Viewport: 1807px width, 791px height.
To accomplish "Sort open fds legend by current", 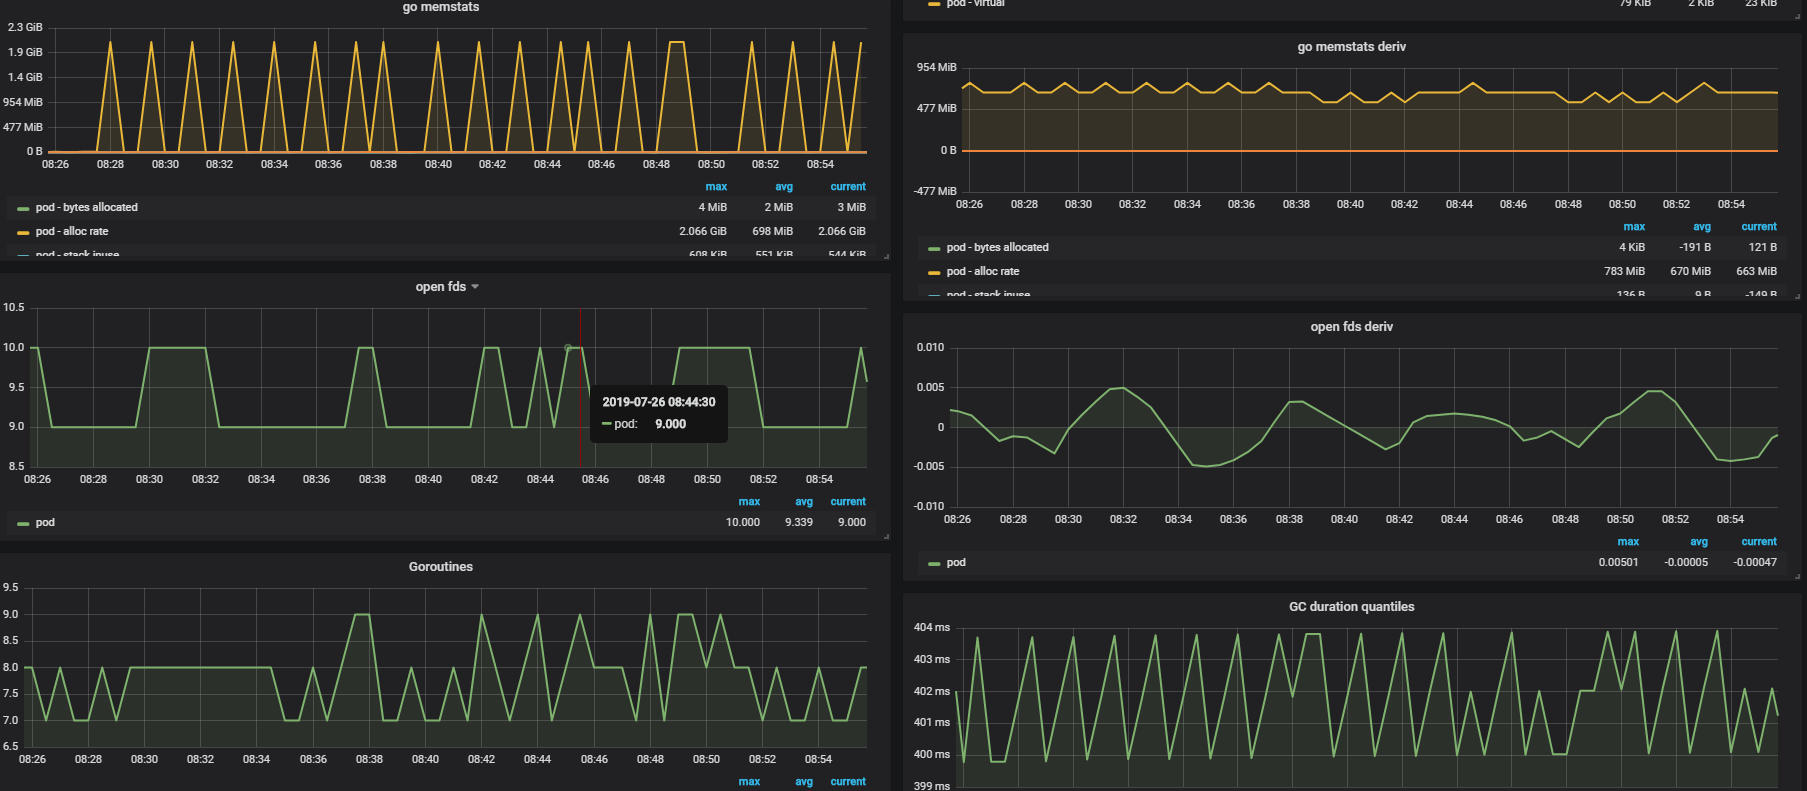I will 848,502.
